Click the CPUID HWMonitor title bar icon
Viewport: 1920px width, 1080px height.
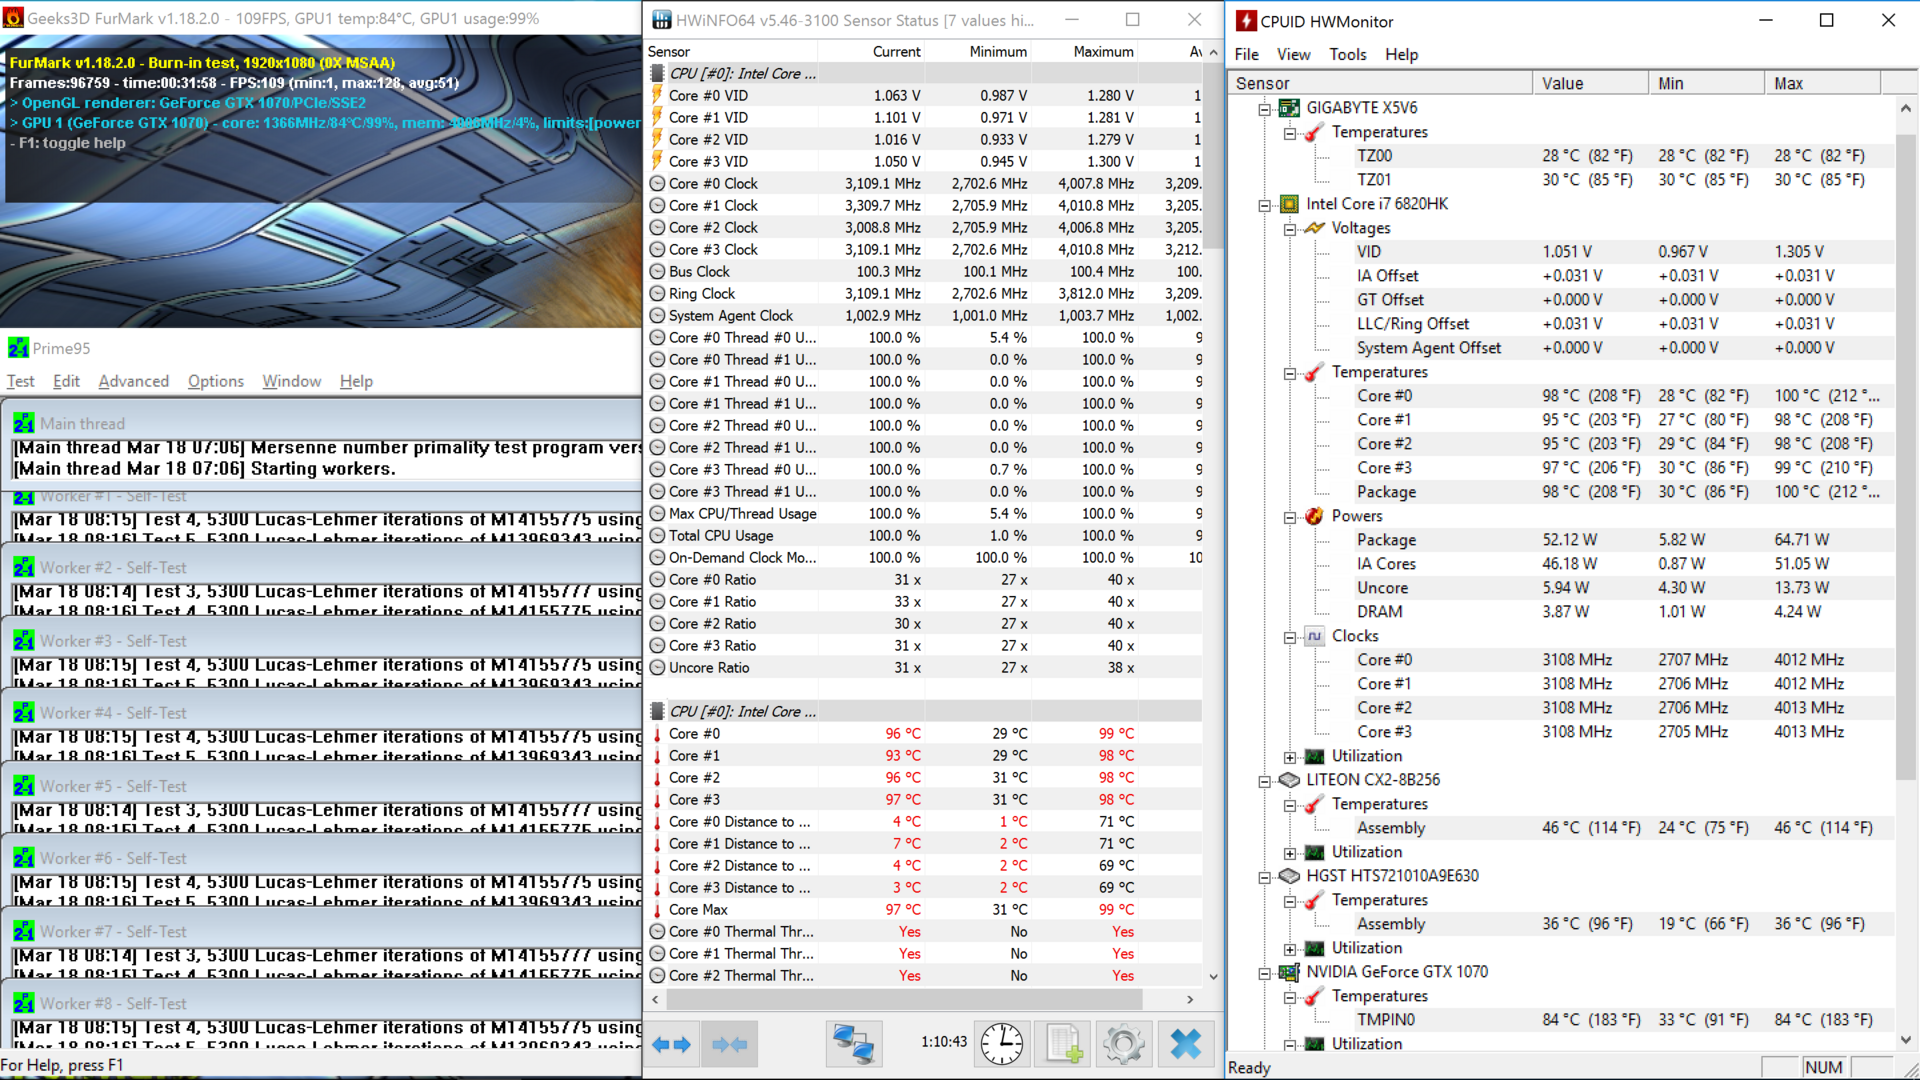click(1246, 20)
